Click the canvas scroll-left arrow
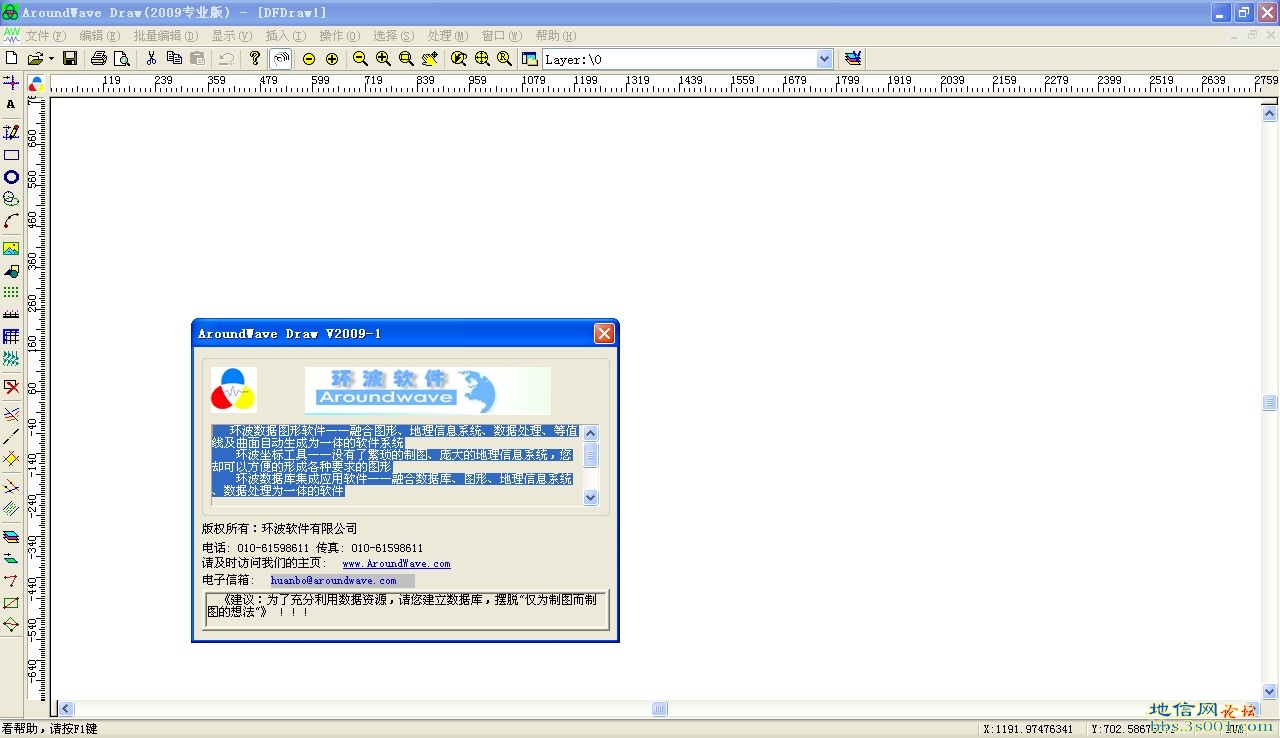 66,709
